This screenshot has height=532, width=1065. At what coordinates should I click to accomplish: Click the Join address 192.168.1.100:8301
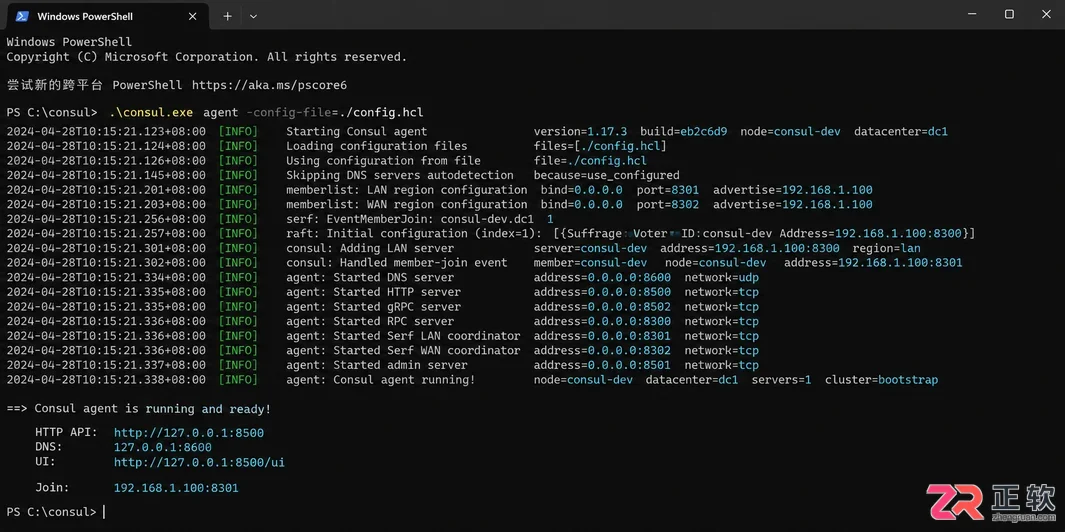coord(176,489)
